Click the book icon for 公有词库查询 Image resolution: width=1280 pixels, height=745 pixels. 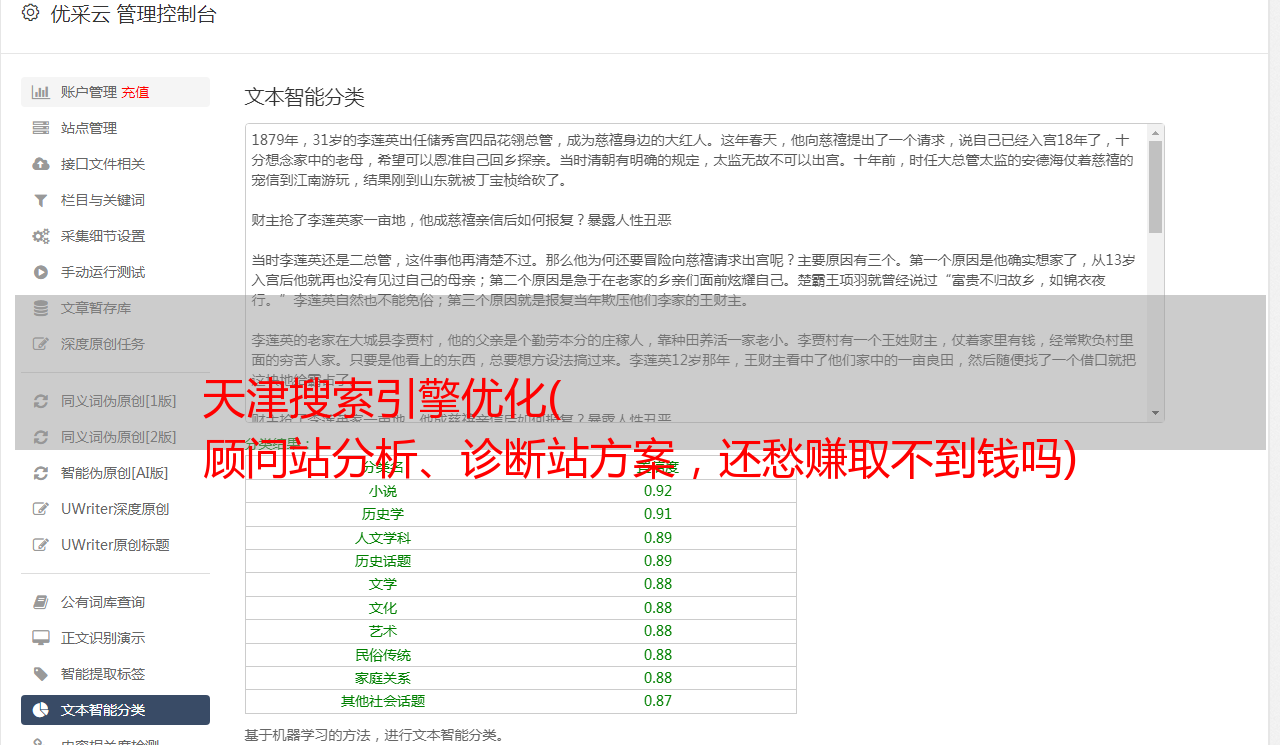click(x=40, y=602)
